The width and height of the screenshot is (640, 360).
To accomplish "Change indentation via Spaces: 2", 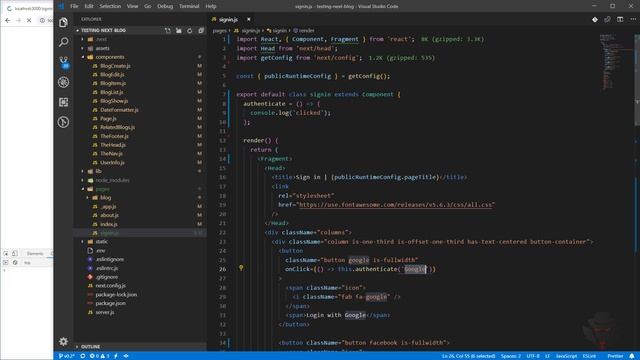I will coord(511,356).
